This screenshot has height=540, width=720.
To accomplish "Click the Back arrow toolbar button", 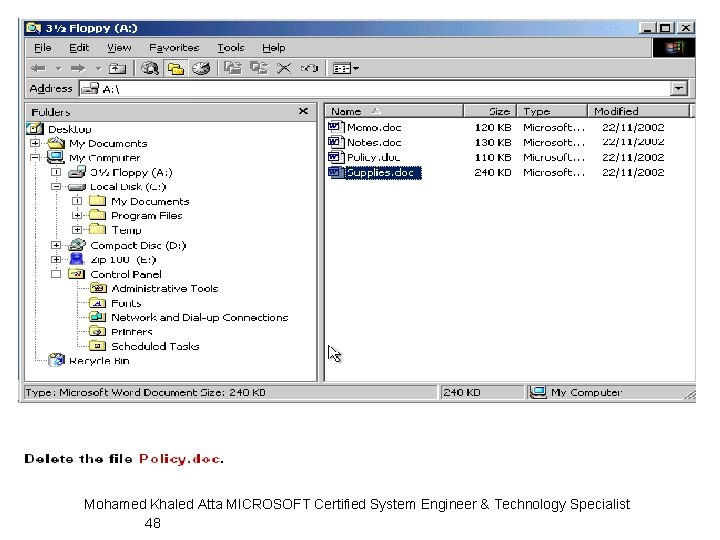I will (39, 69).
